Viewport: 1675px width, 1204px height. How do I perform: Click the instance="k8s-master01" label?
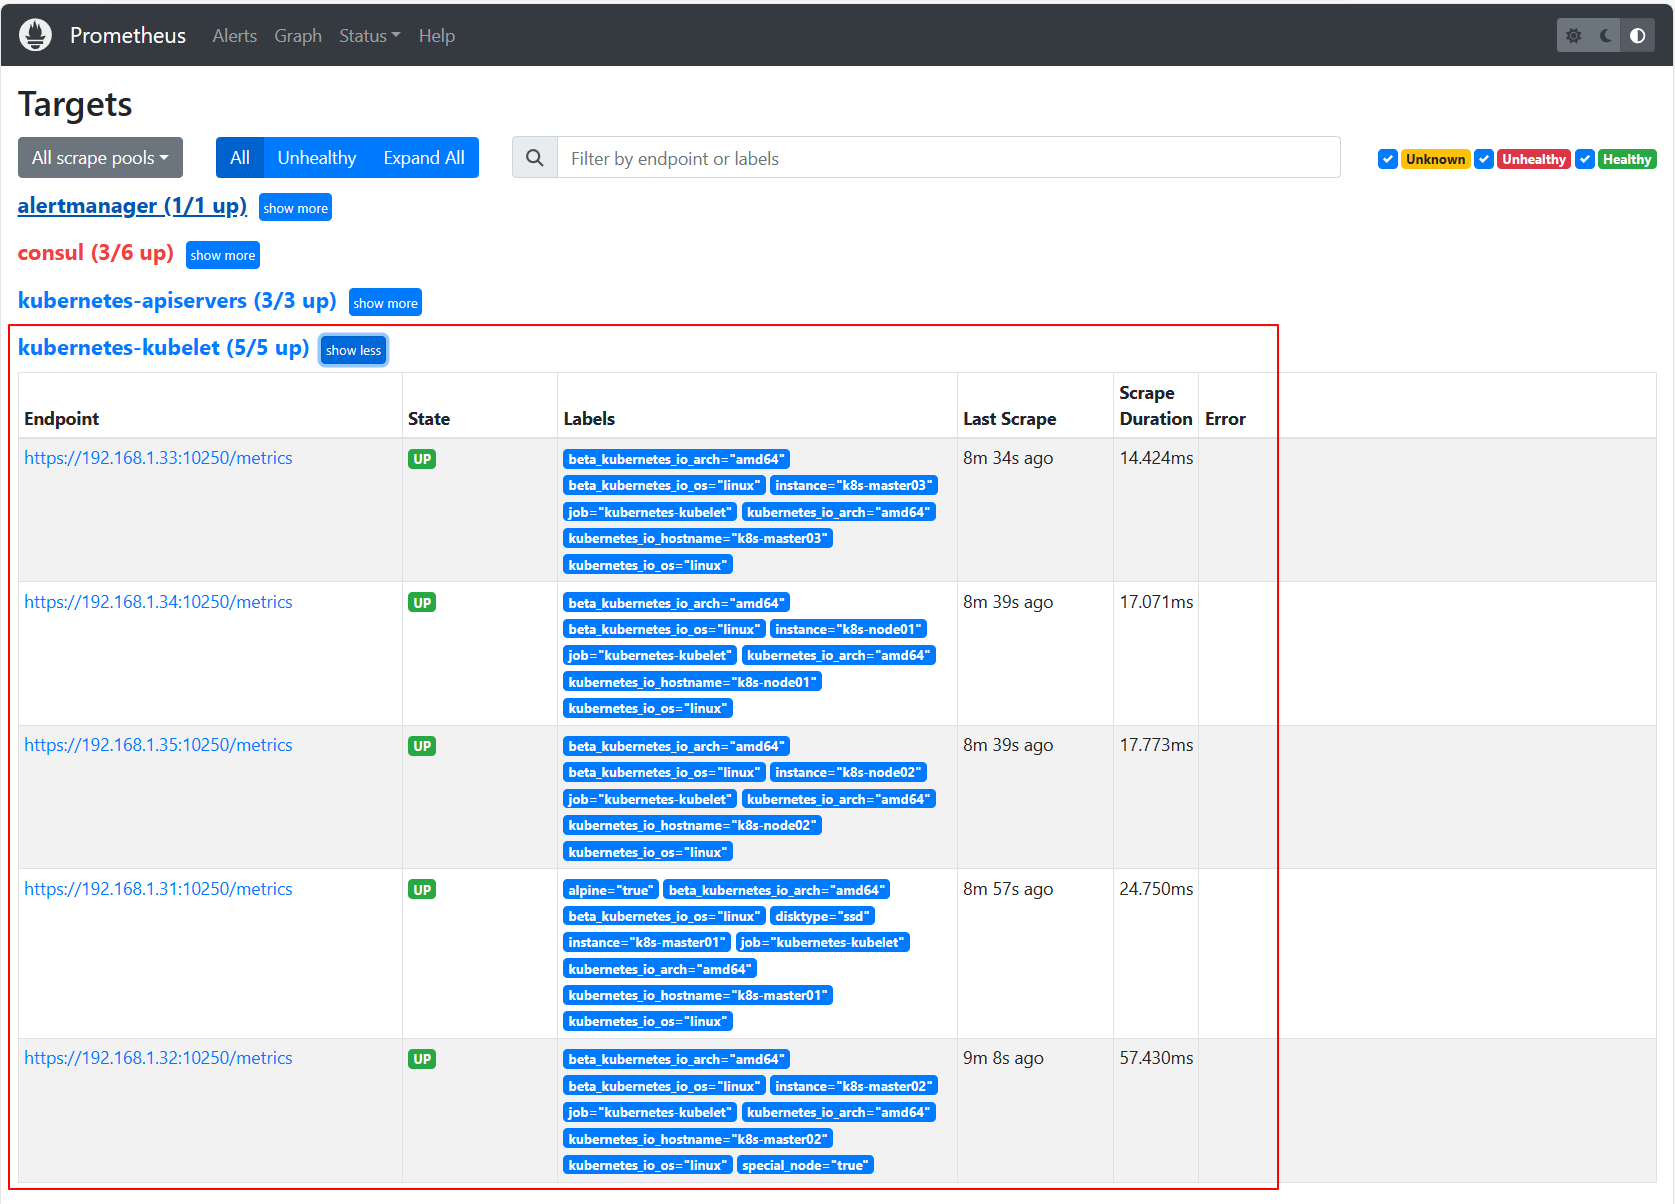pos(647,943)
